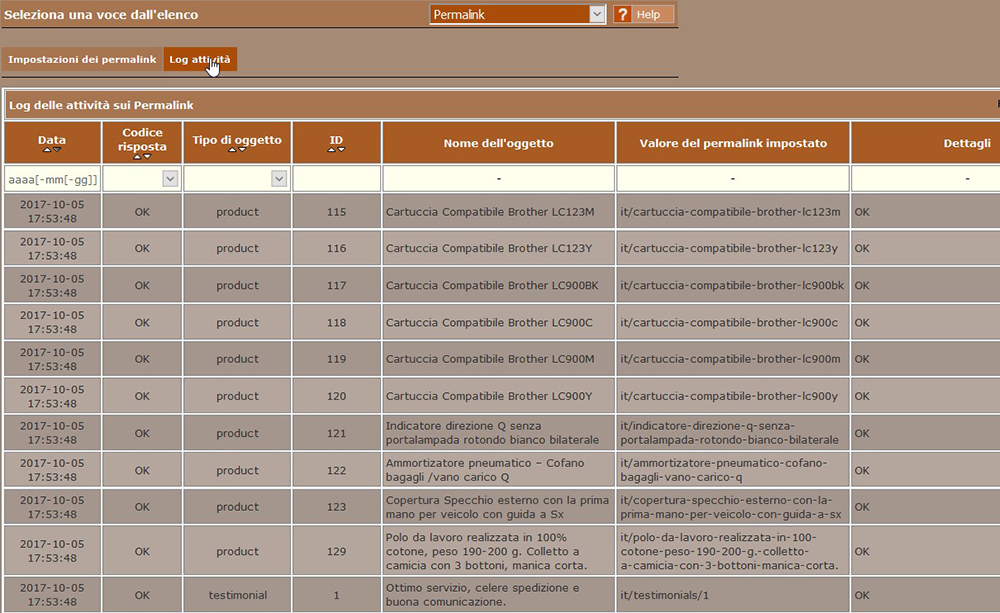Screen dimensions: 1000x613
Task: Click permalink it/ammortizatore-pneumatico-cofano-bagagli
Action: point(724,469)
